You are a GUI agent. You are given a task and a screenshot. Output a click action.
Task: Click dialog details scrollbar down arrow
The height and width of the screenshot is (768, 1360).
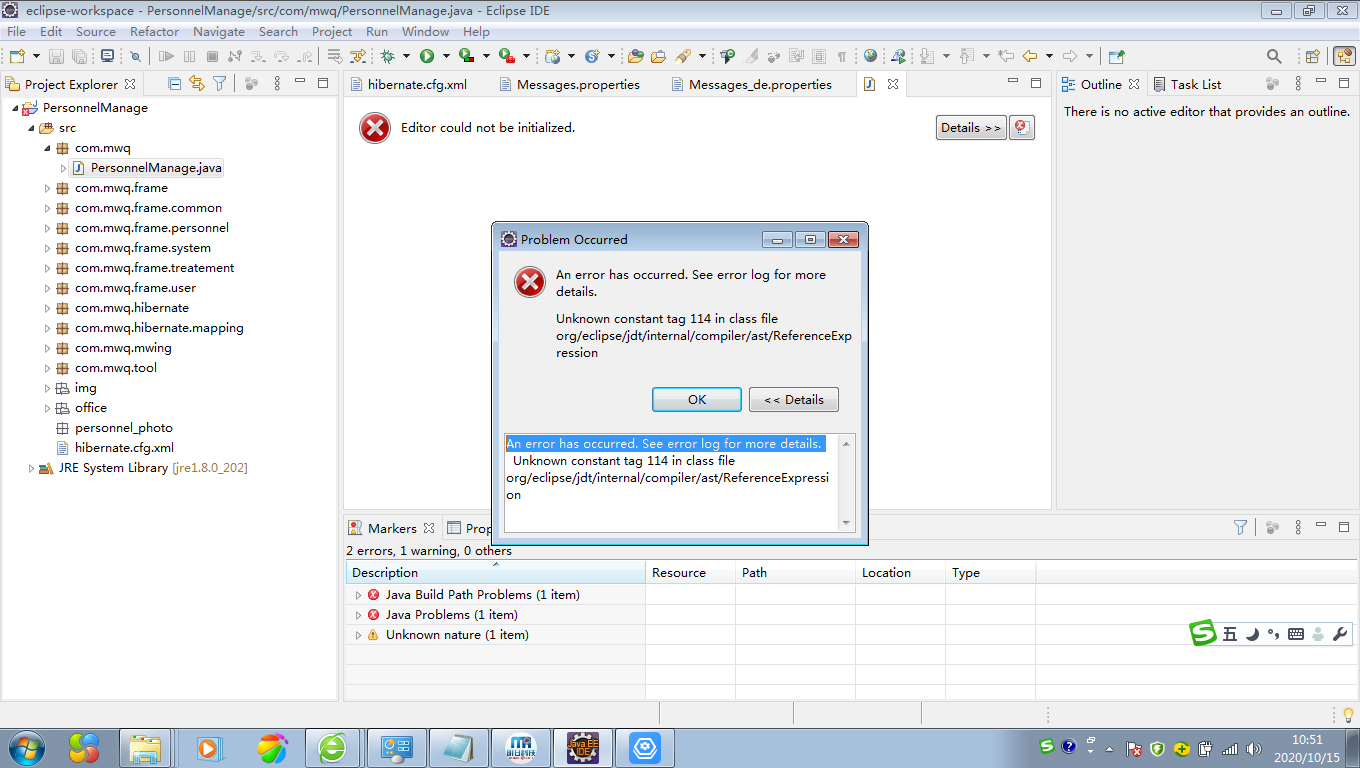(847, 522)
